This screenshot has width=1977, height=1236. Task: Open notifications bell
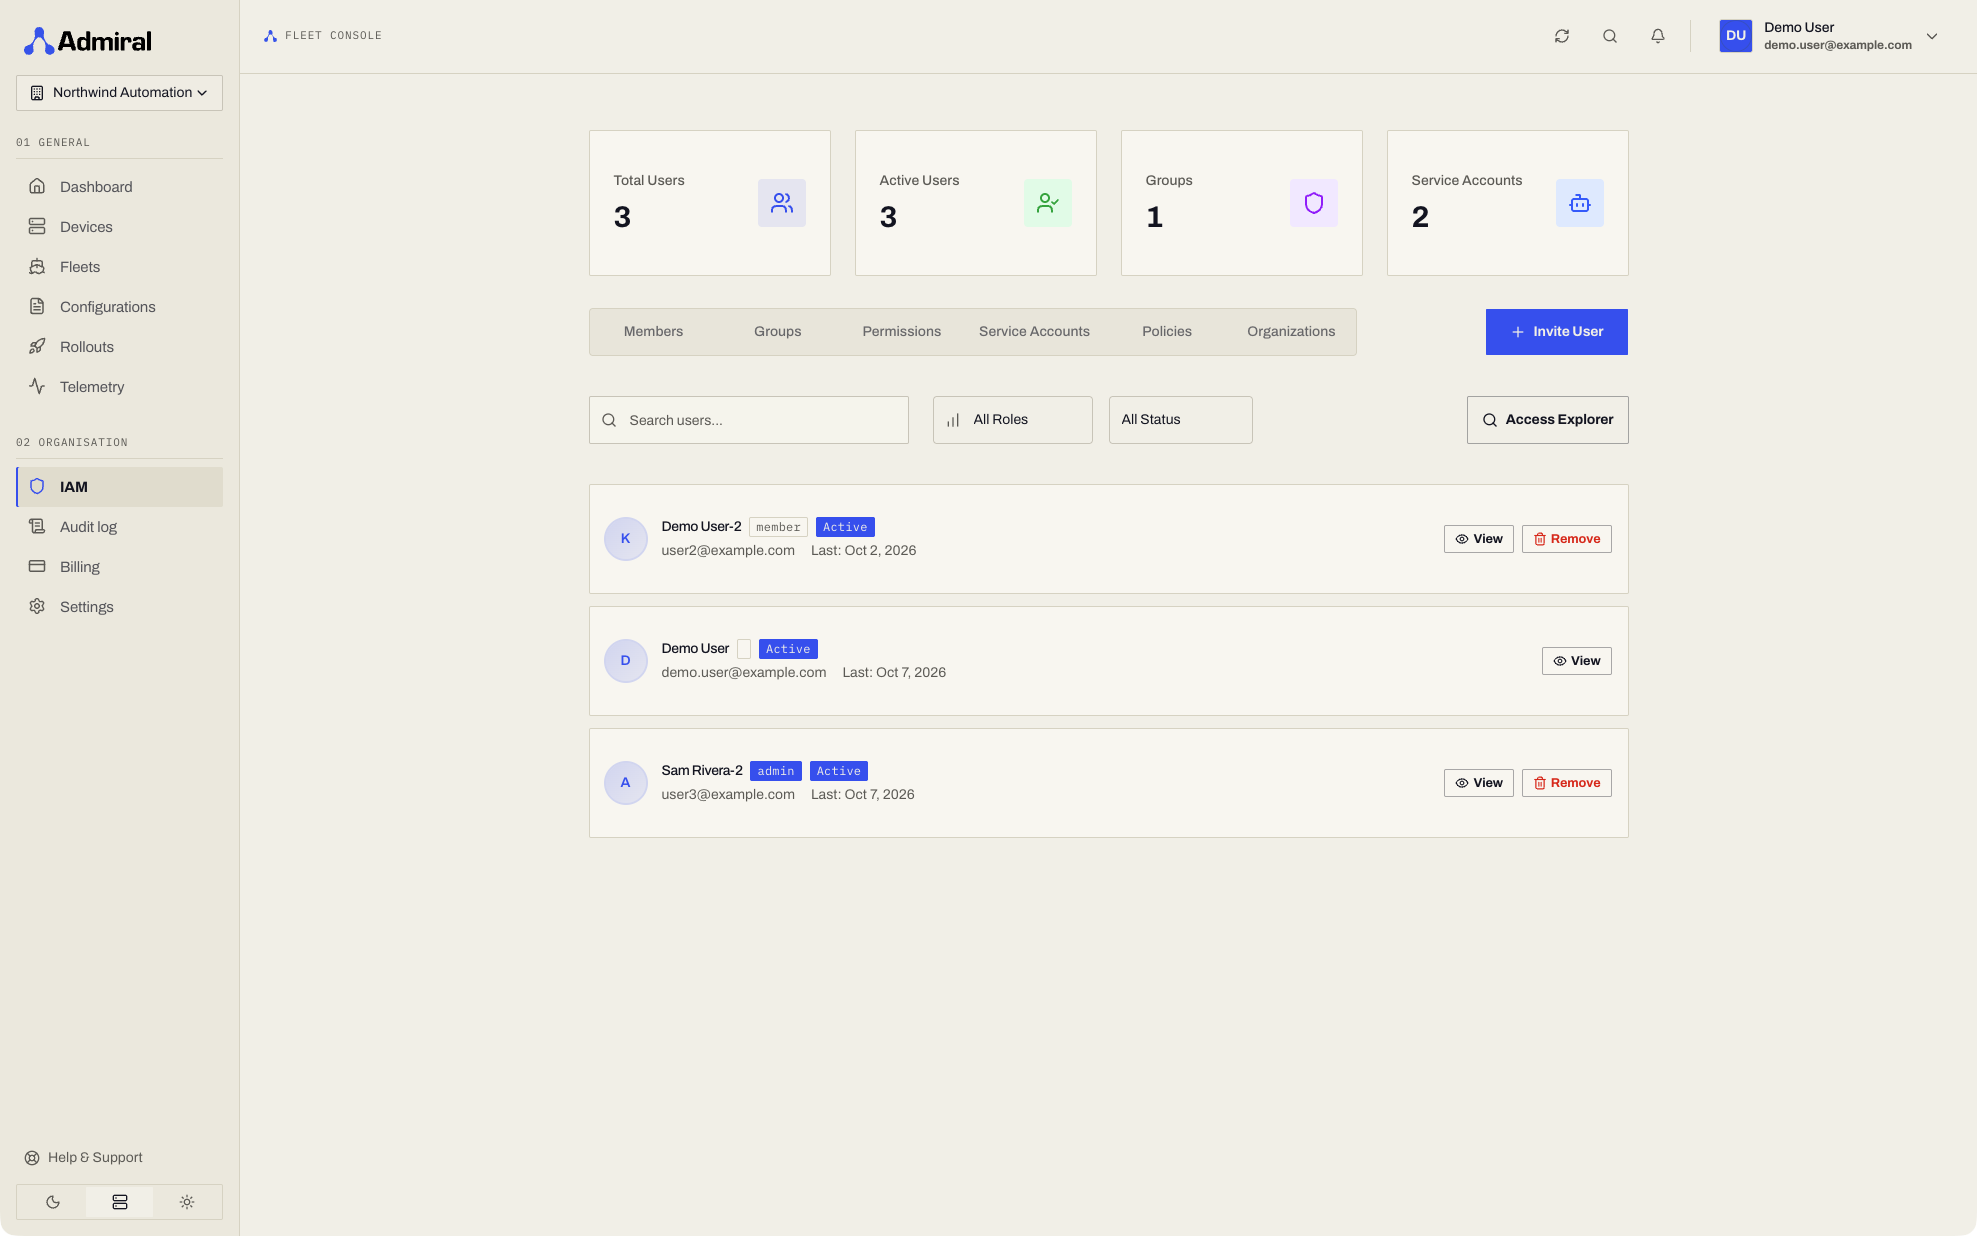pos(1658,36)
